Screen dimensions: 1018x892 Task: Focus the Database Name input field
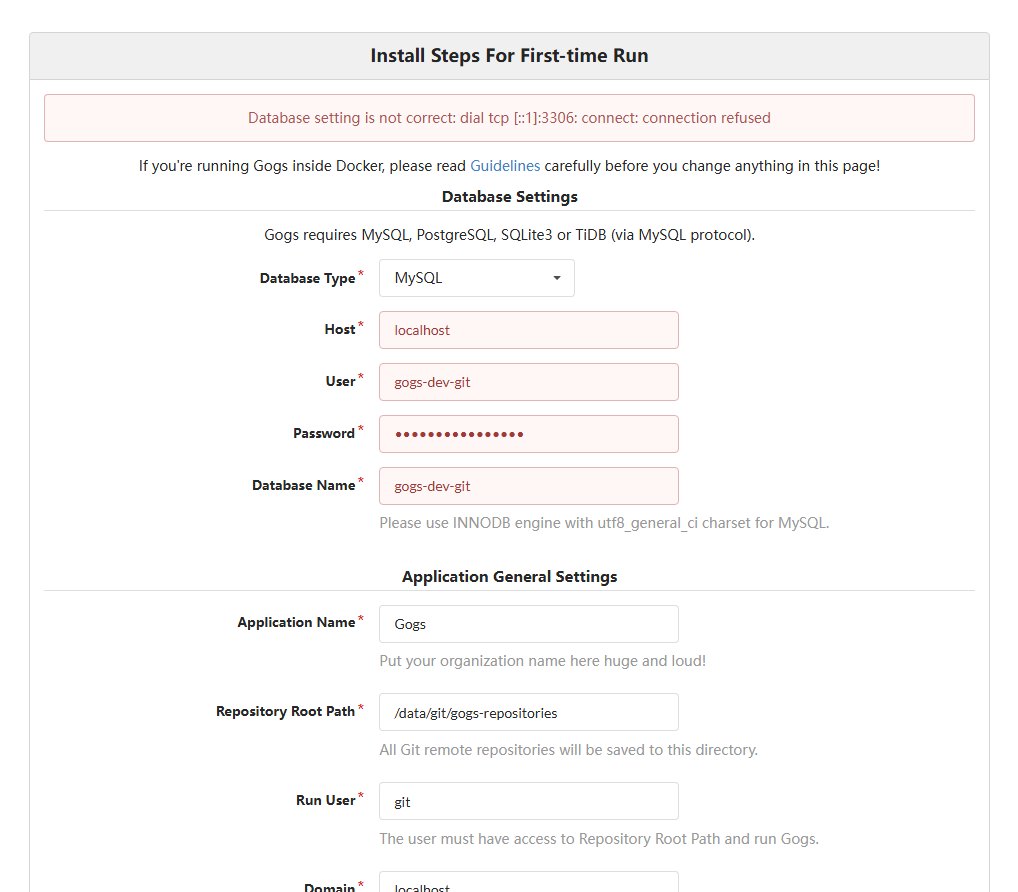pyautogui.click(x=528, y=486)
